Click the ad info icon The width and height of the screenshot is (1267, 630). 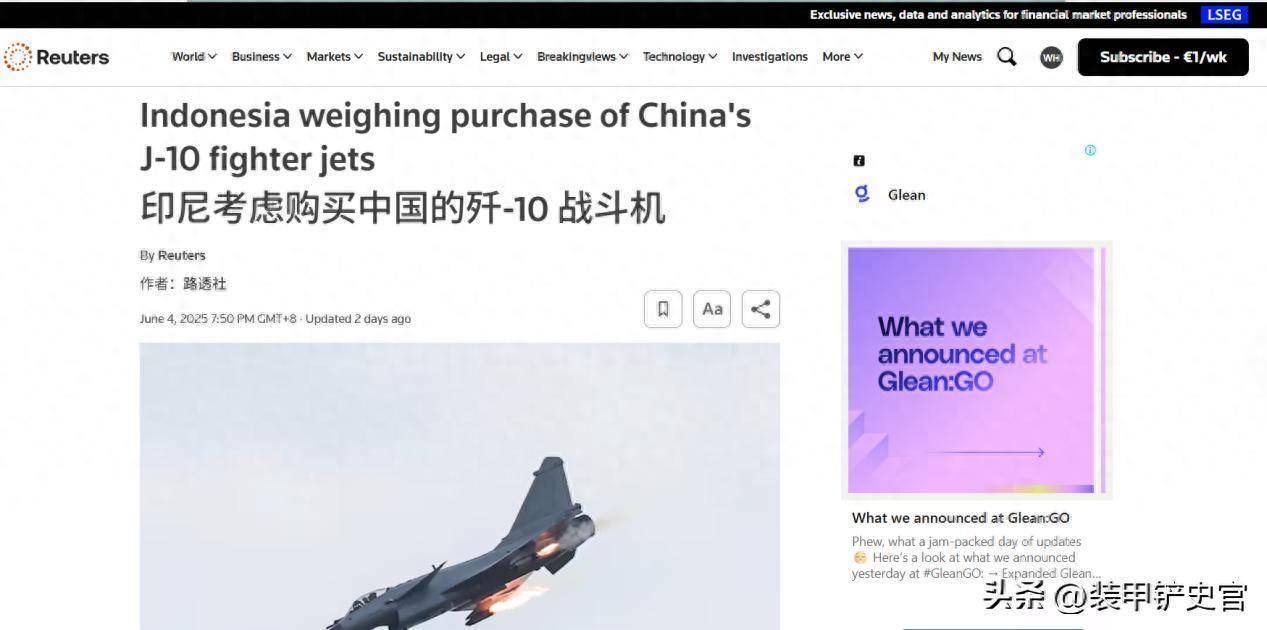[1090, 150]
